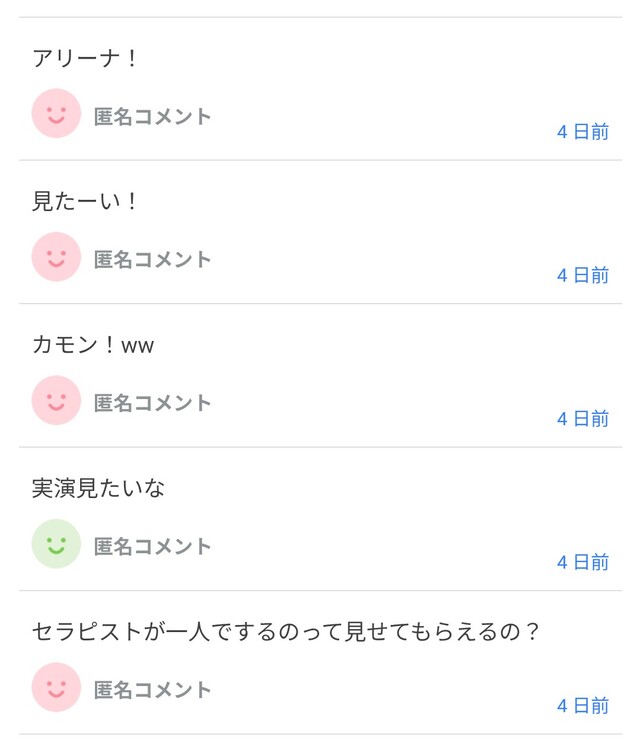Tap the comment text カモン！ww
This screenshot has height=740, width=640.
coord(93,346)
